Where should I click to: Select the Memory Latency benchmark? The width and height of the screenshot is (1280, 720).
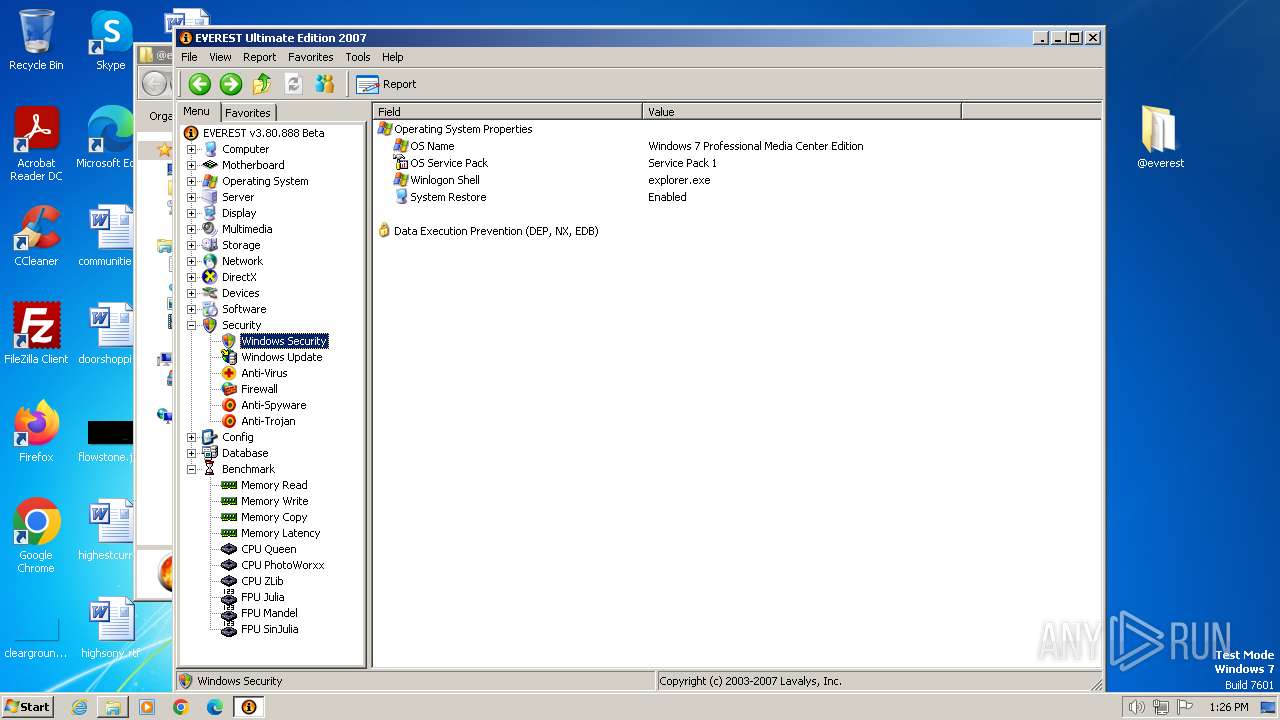280,533
